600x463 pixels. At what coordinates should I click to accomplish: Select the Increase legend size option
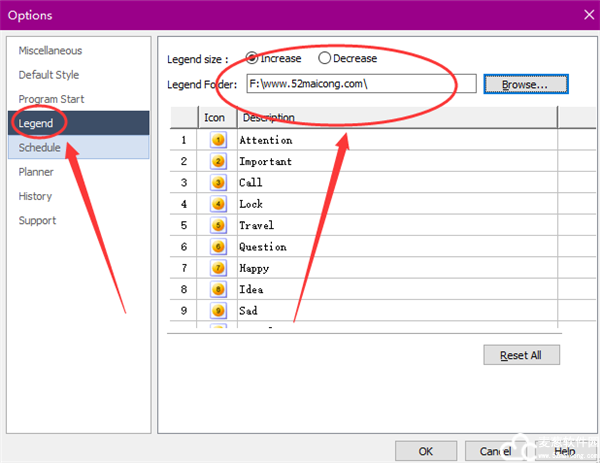tap(252, 59)
